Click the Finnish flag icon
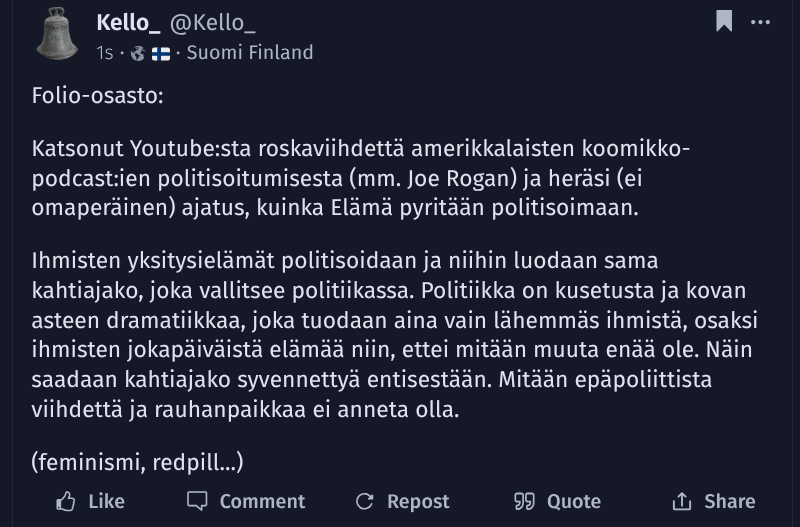 click(x=161, y=53)
